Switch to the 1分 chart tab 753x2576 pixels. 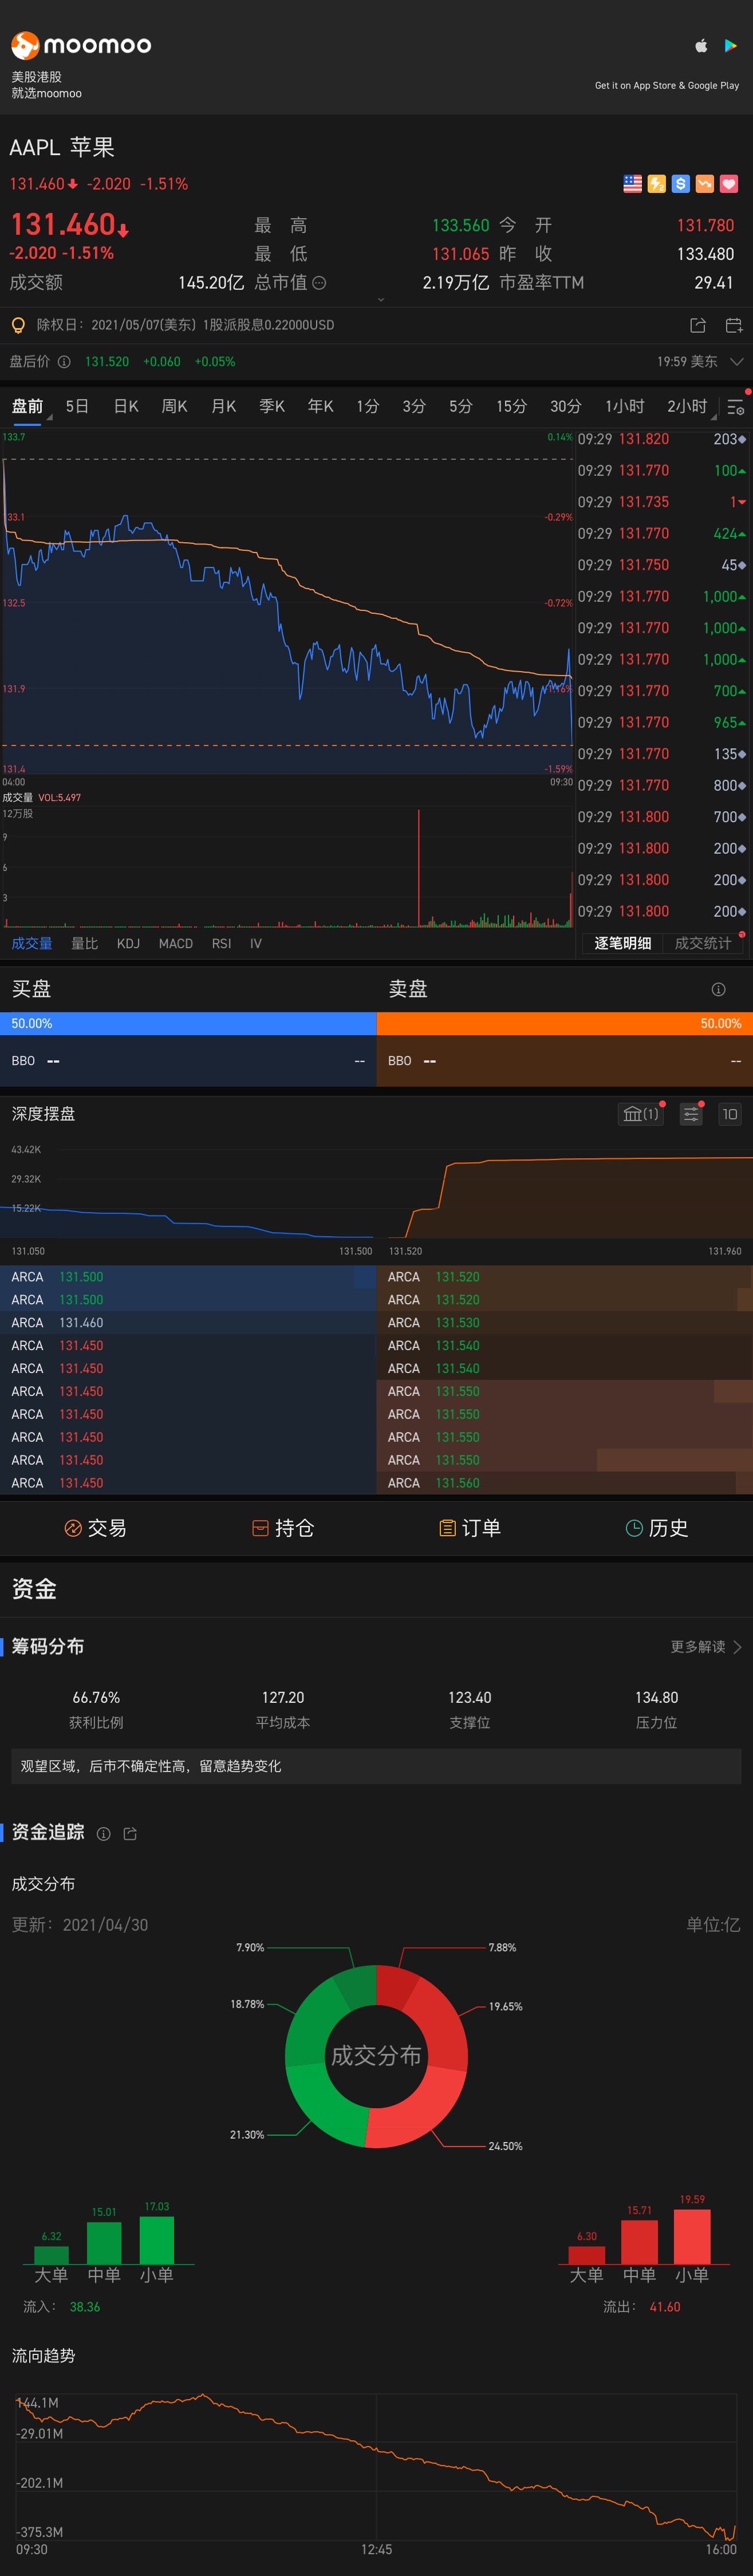368,406
